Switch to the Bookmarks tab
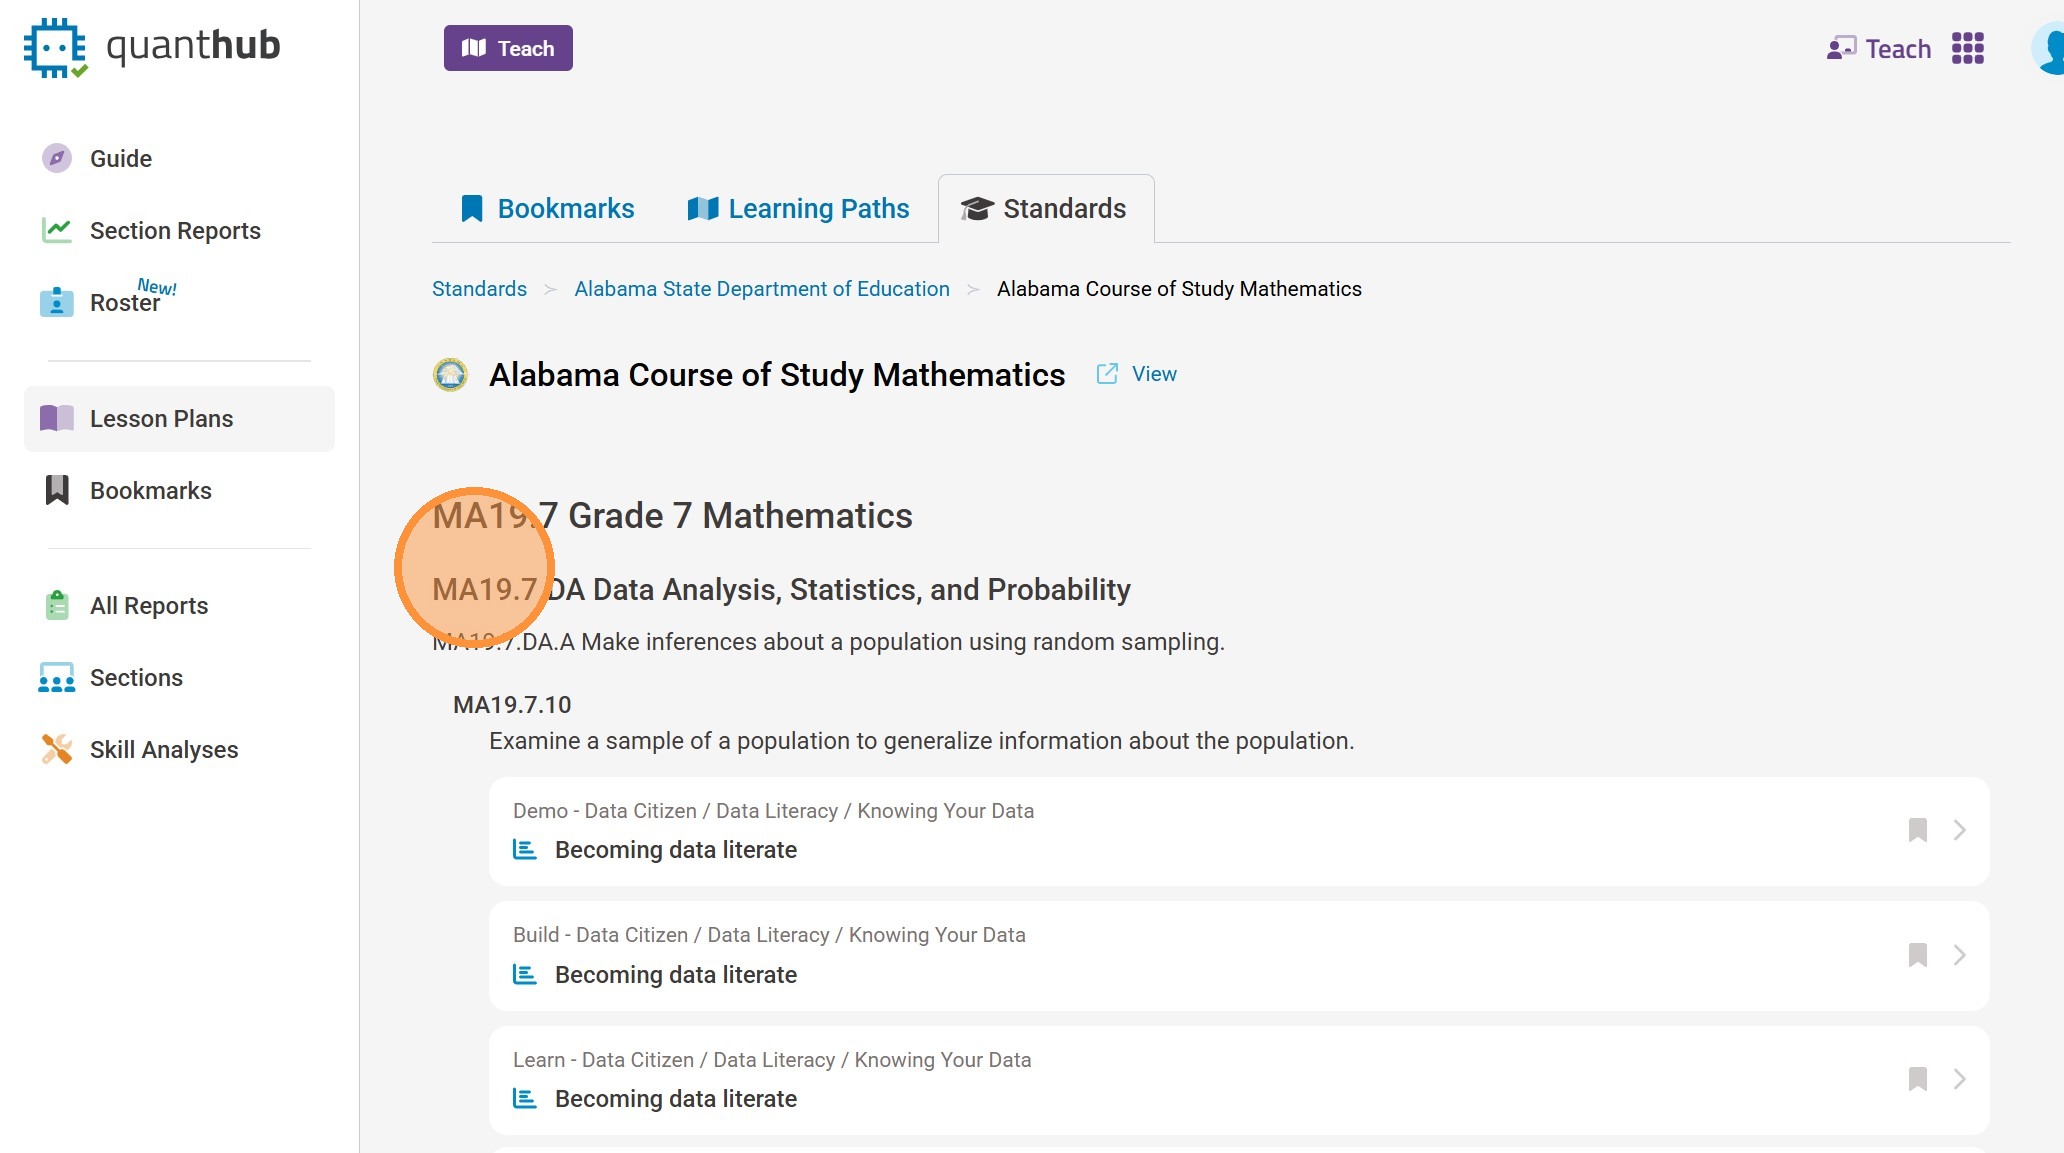 (x=547, y=208)
